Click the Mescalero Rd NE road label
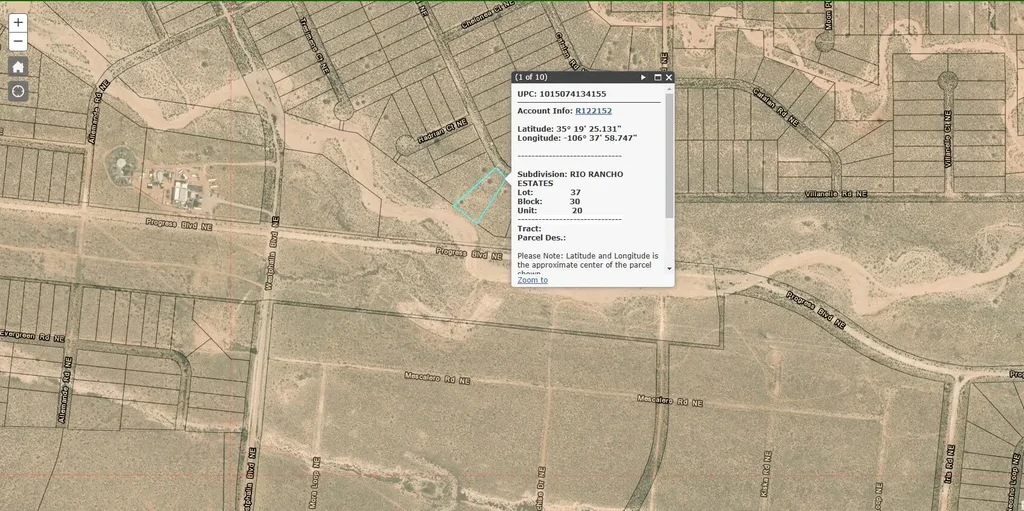1024x511 pixels. tap(436, 379)
